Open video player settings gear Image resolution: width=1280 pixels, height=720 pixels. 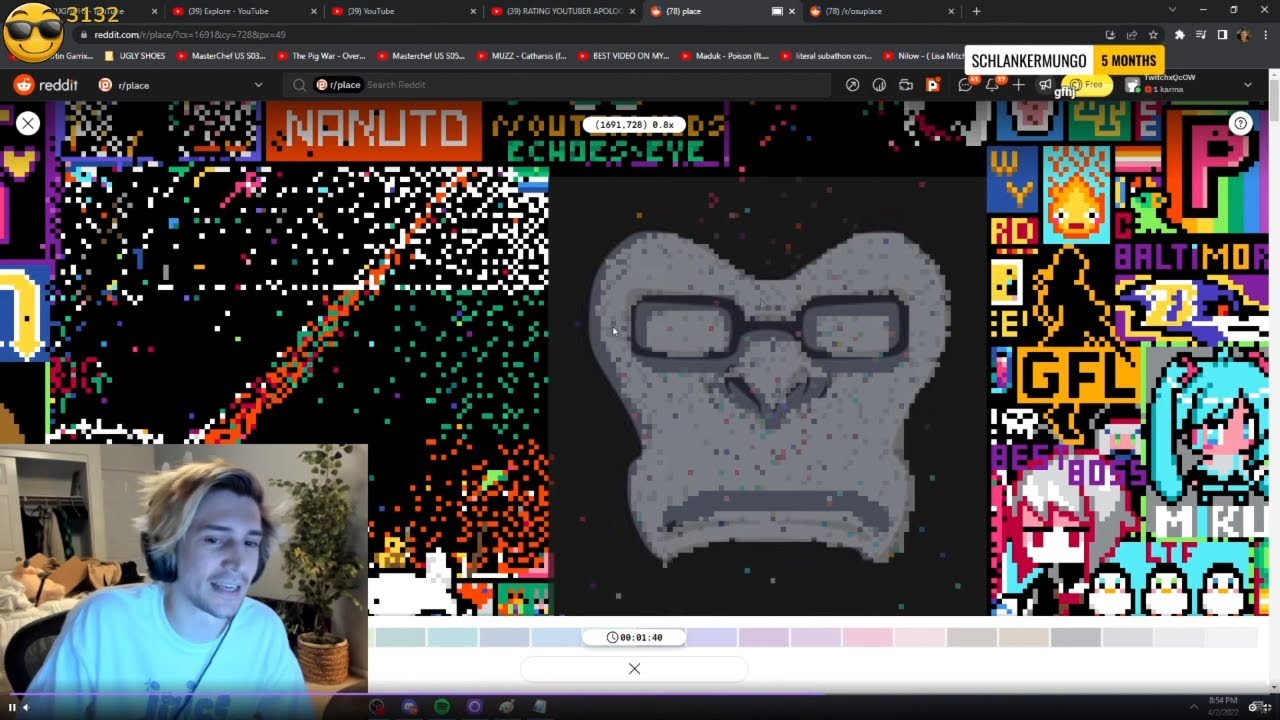pos(1253,707)
